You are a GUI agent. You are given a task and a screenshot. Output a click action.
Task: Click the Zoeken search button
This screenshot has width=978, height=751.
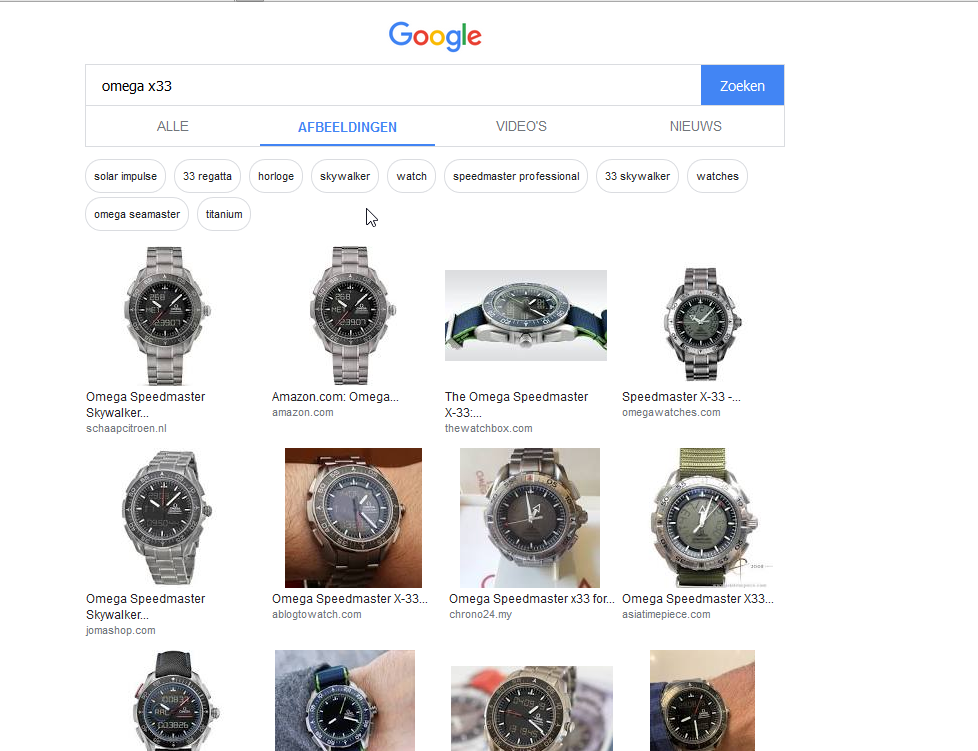742,86
